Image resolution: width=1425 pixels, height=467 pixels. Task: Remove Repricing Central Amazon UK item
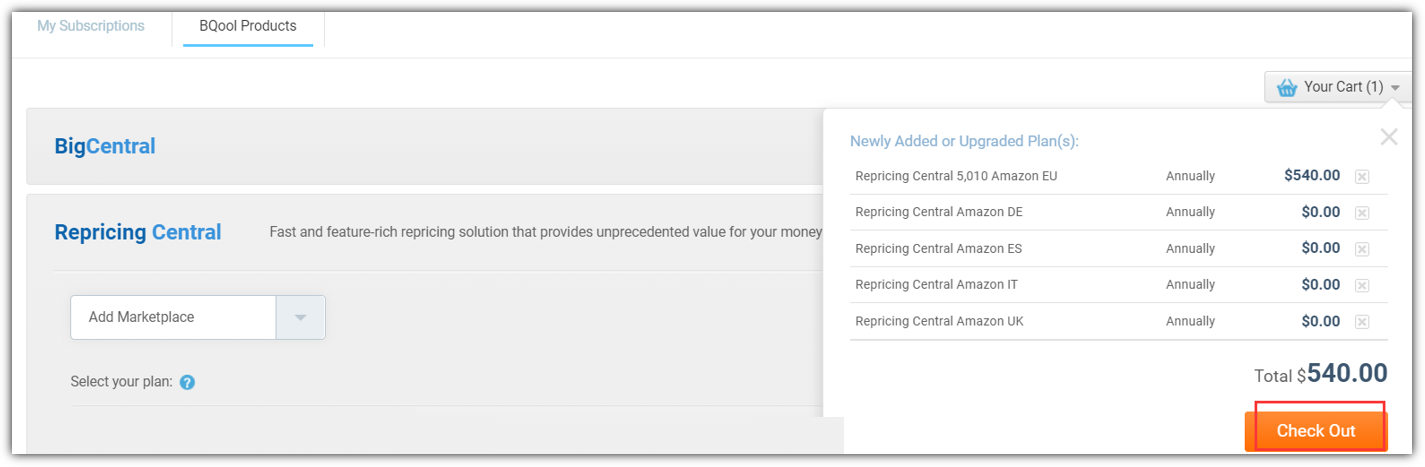(1362, 322)
